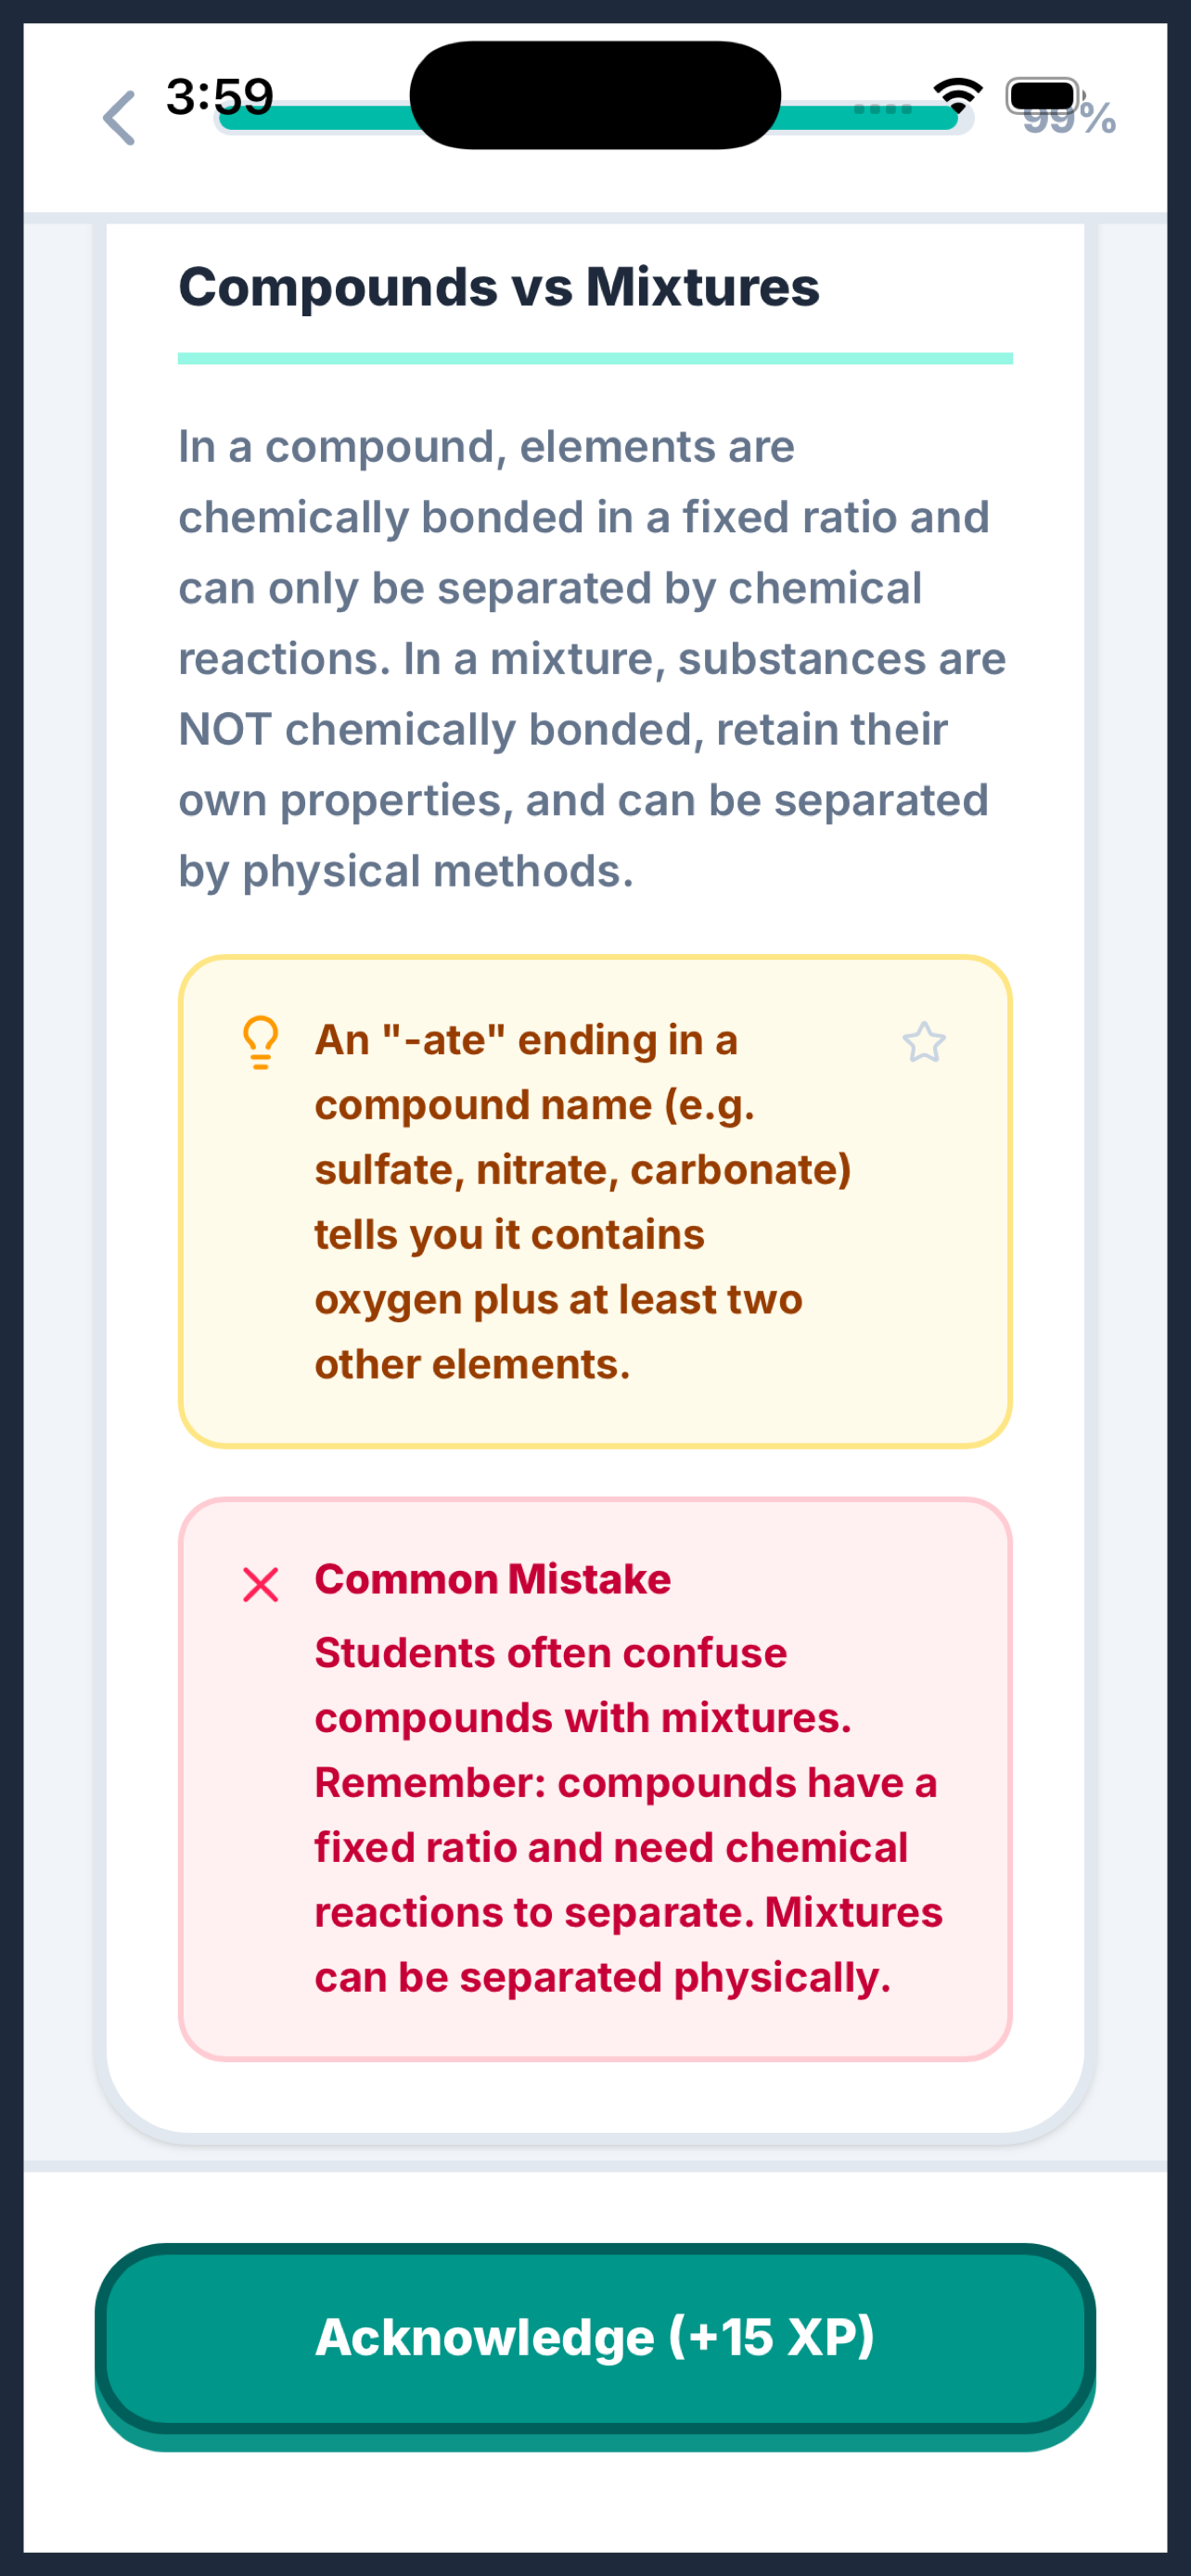The height and width of the screenshot is (2576, 1191).
Task: Toggle the bookmark star on yellow card
Action: click(x=926, y=1043)
